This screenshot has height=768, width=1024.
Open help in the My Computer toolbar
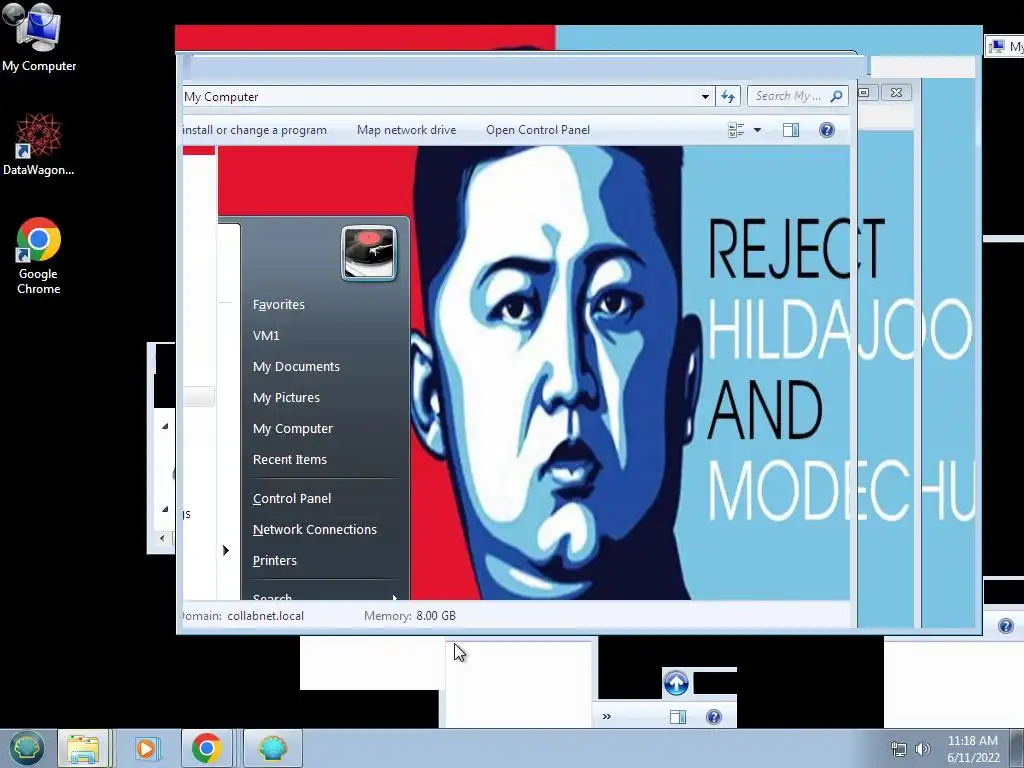827,130
